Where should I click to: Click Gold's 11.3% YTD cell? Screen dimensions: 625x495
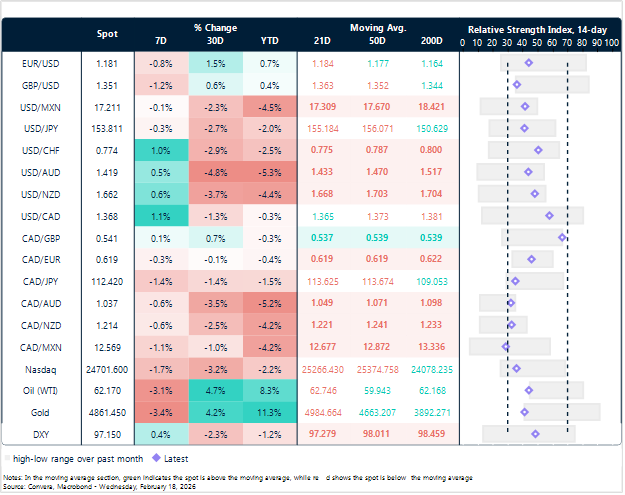click(x=269, y=412)
